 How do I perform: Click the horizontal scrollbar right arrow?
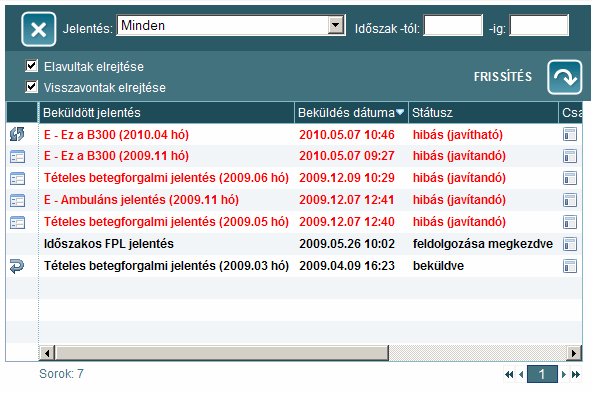pos(574,353)
